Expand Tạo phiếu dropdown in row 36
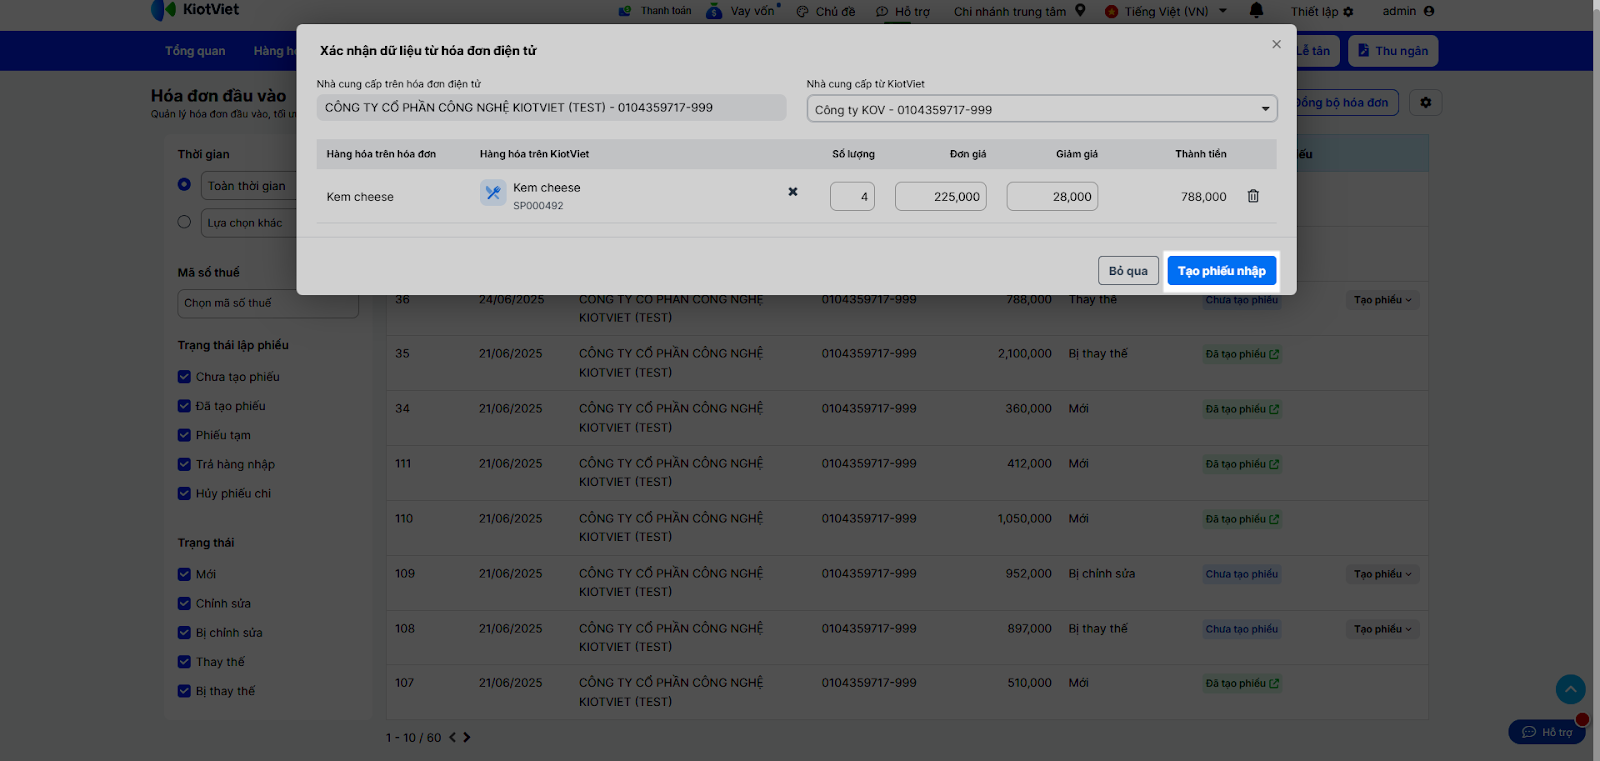1600x761 pixels. [1383, 300]
